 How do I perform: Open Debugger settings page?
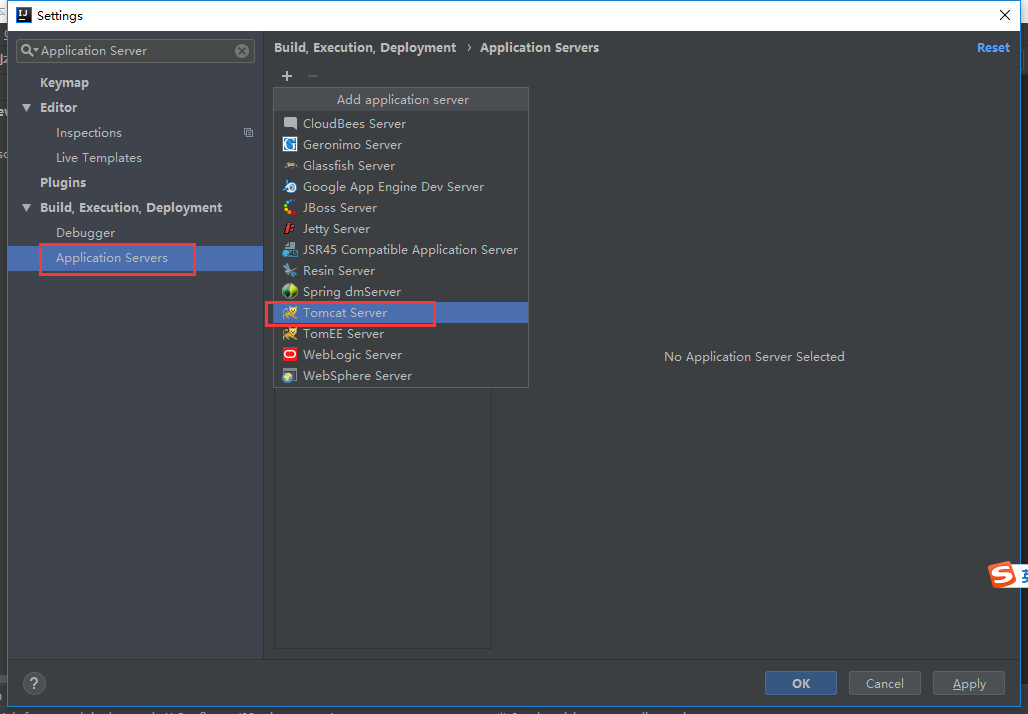(135, 233)
